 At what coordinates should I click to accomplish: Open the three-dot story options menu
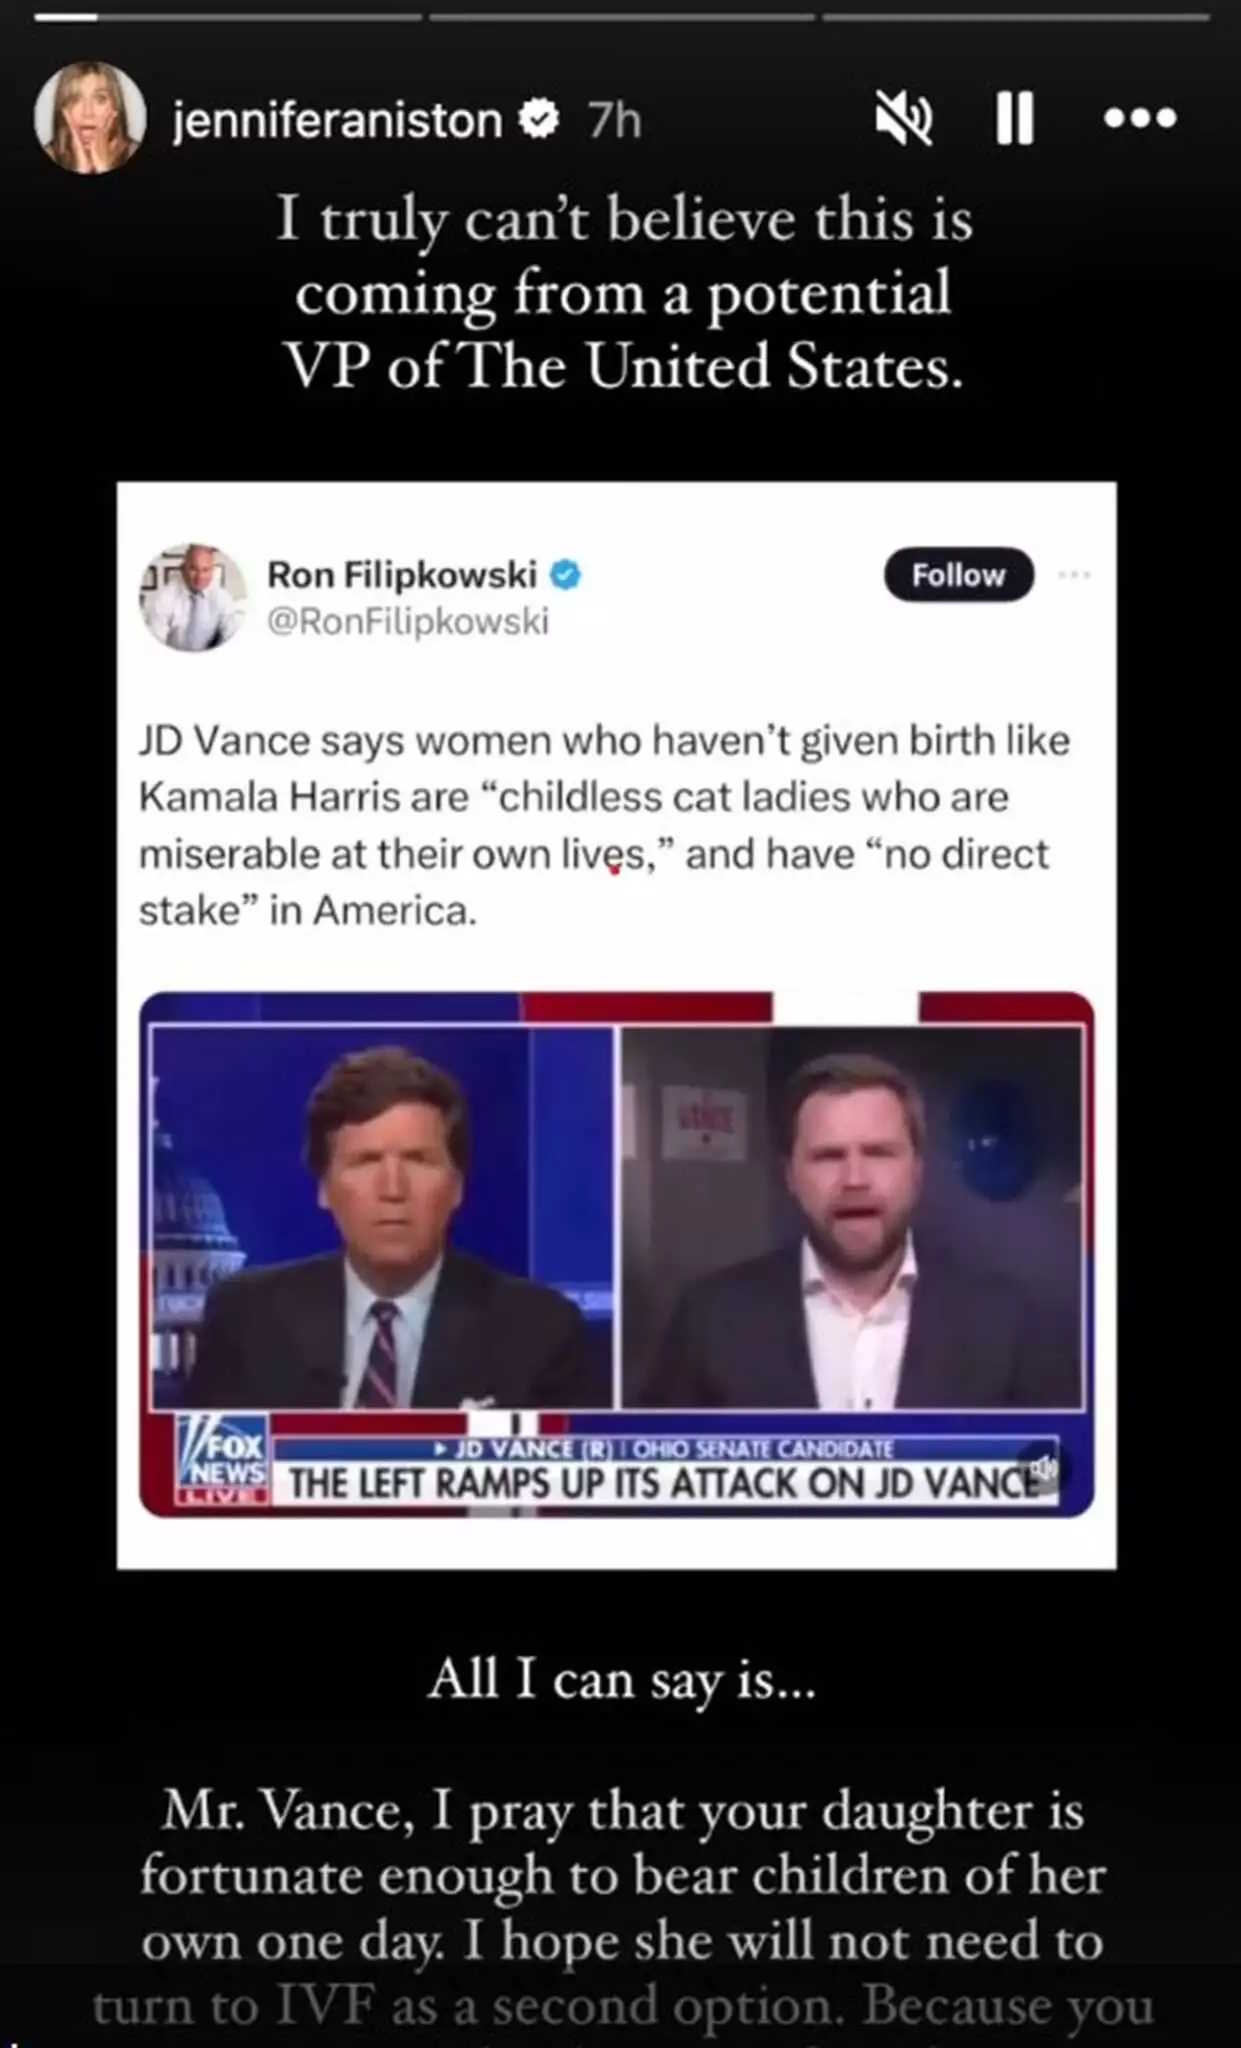coord(1140,118)
